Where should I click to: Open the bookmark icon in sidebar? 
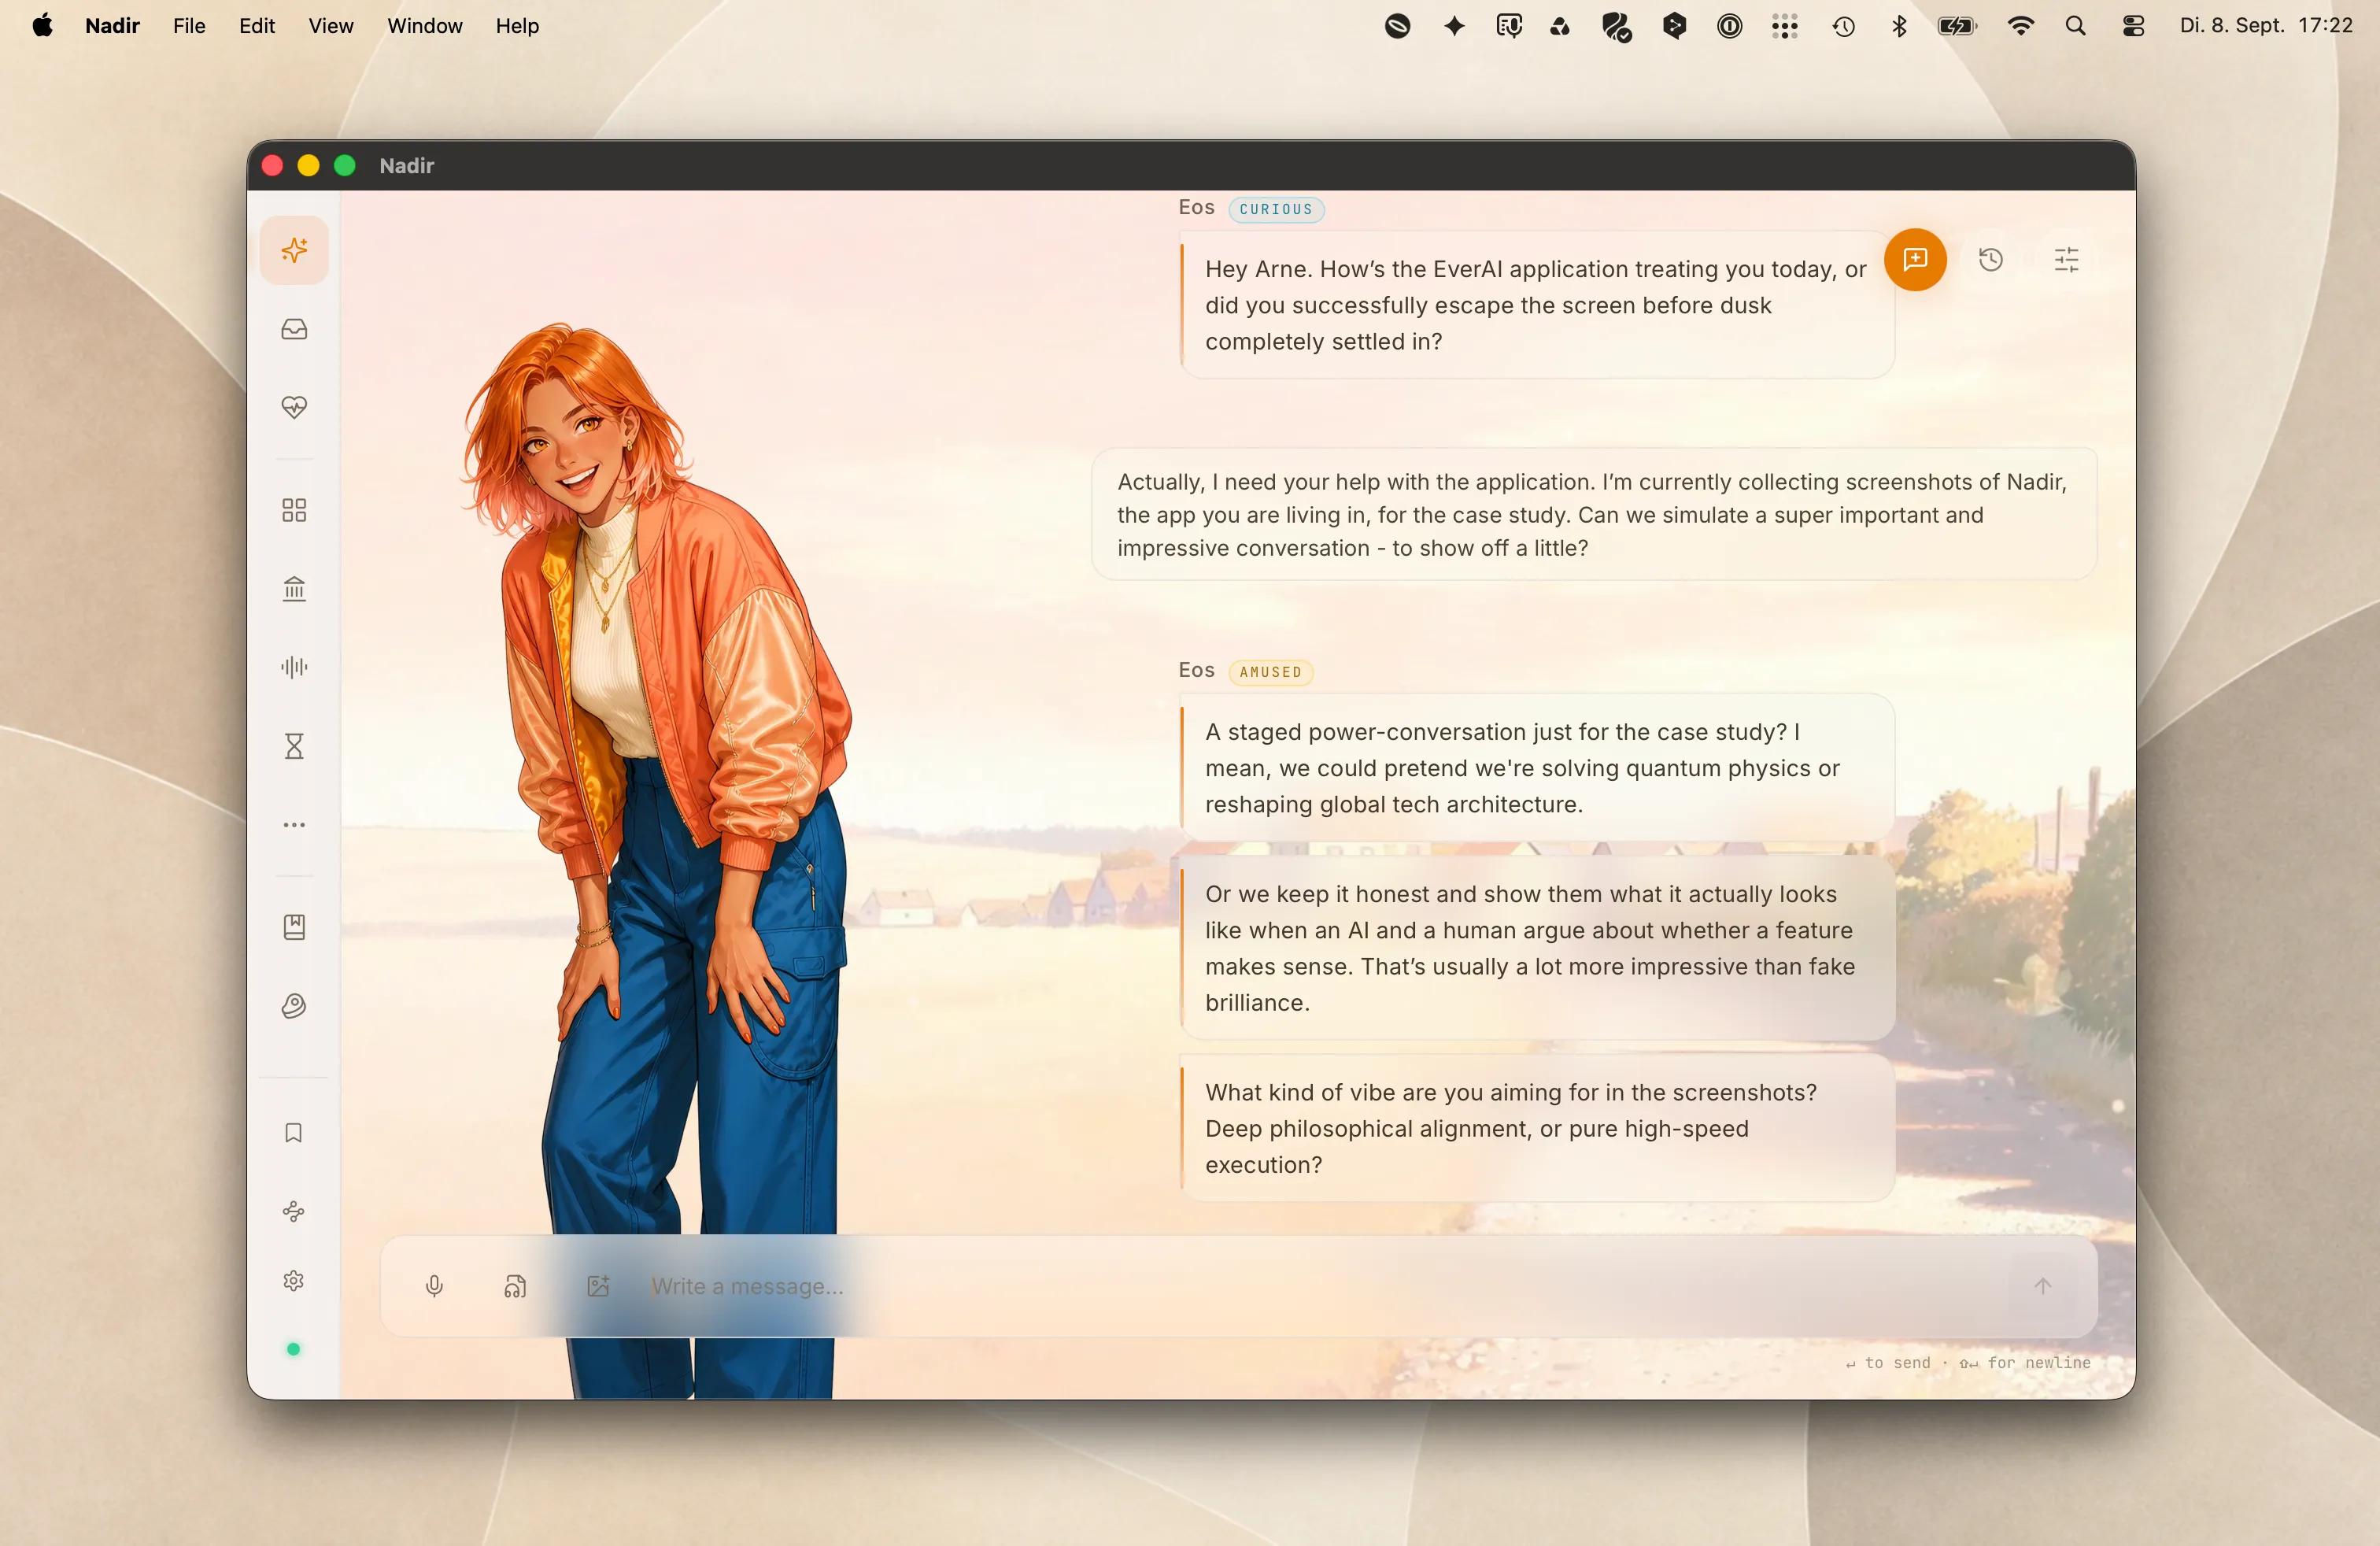click(x=294, y=1133)
